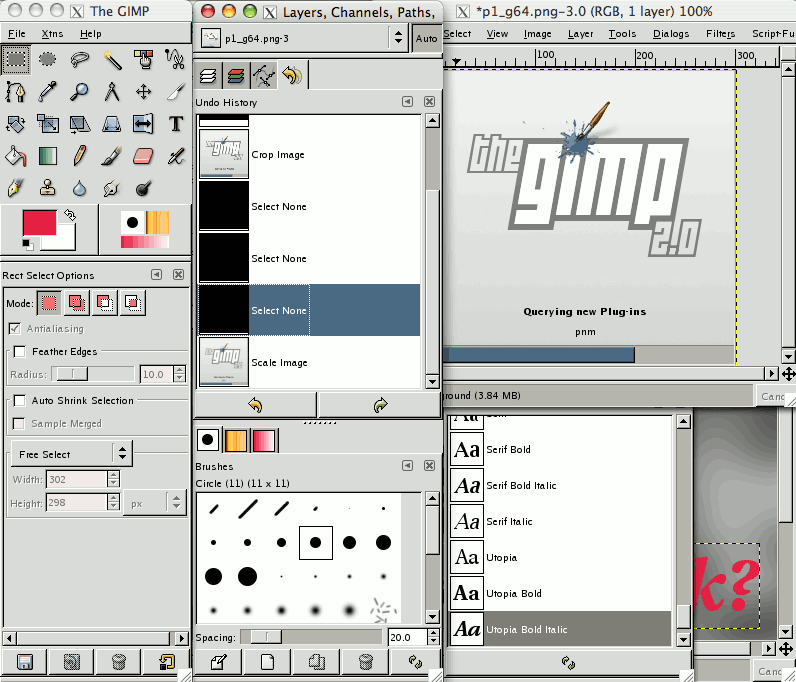This screenshot has width=796, height=682.
Task: Open the Xtns menu
Action: coord(52,34)
